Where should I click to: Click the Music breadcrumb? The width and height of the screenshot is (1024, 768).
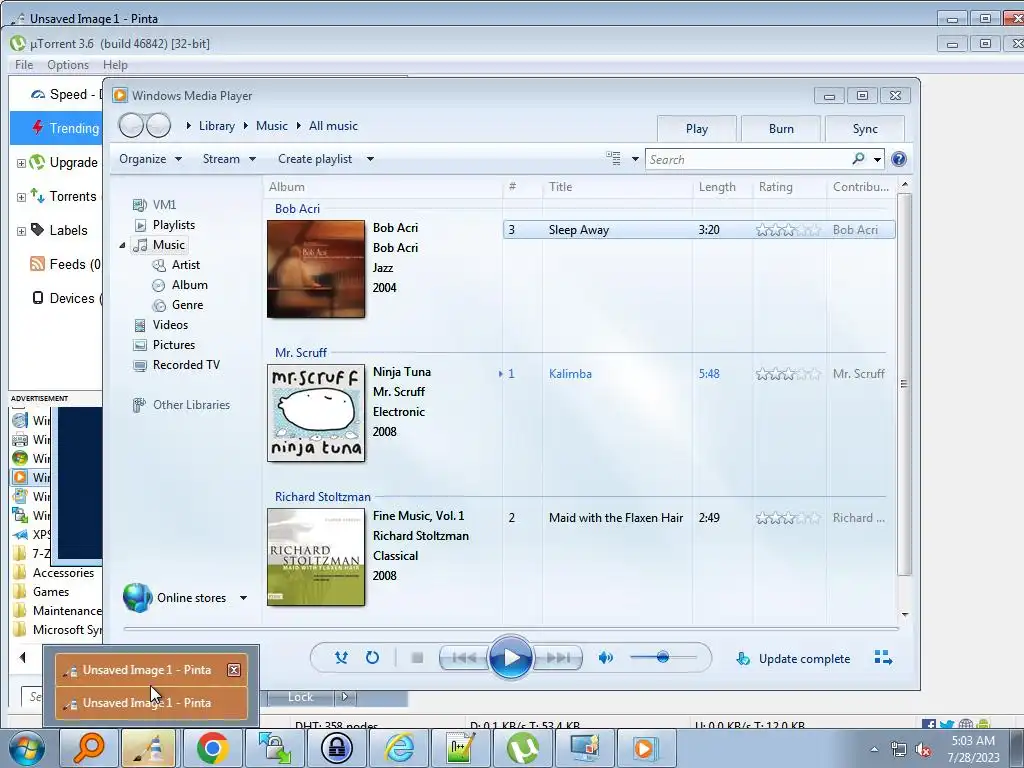tap(272, 126)
